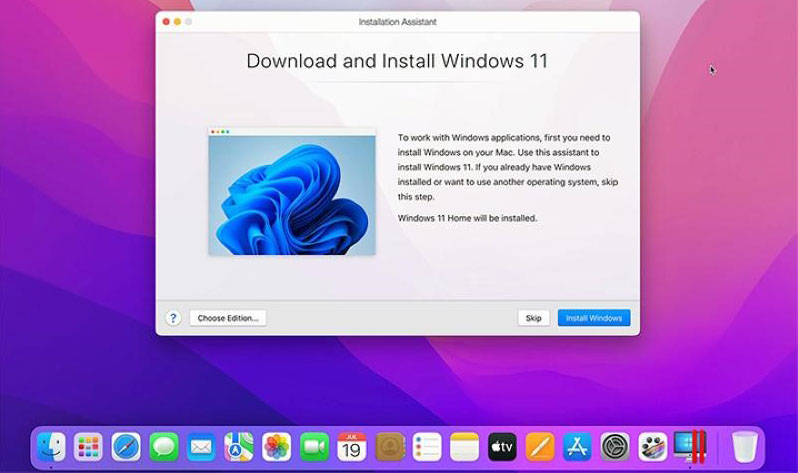Open Finder from the Dock
The height and width of the screenshot is (473, 798).
pos(51,447)
